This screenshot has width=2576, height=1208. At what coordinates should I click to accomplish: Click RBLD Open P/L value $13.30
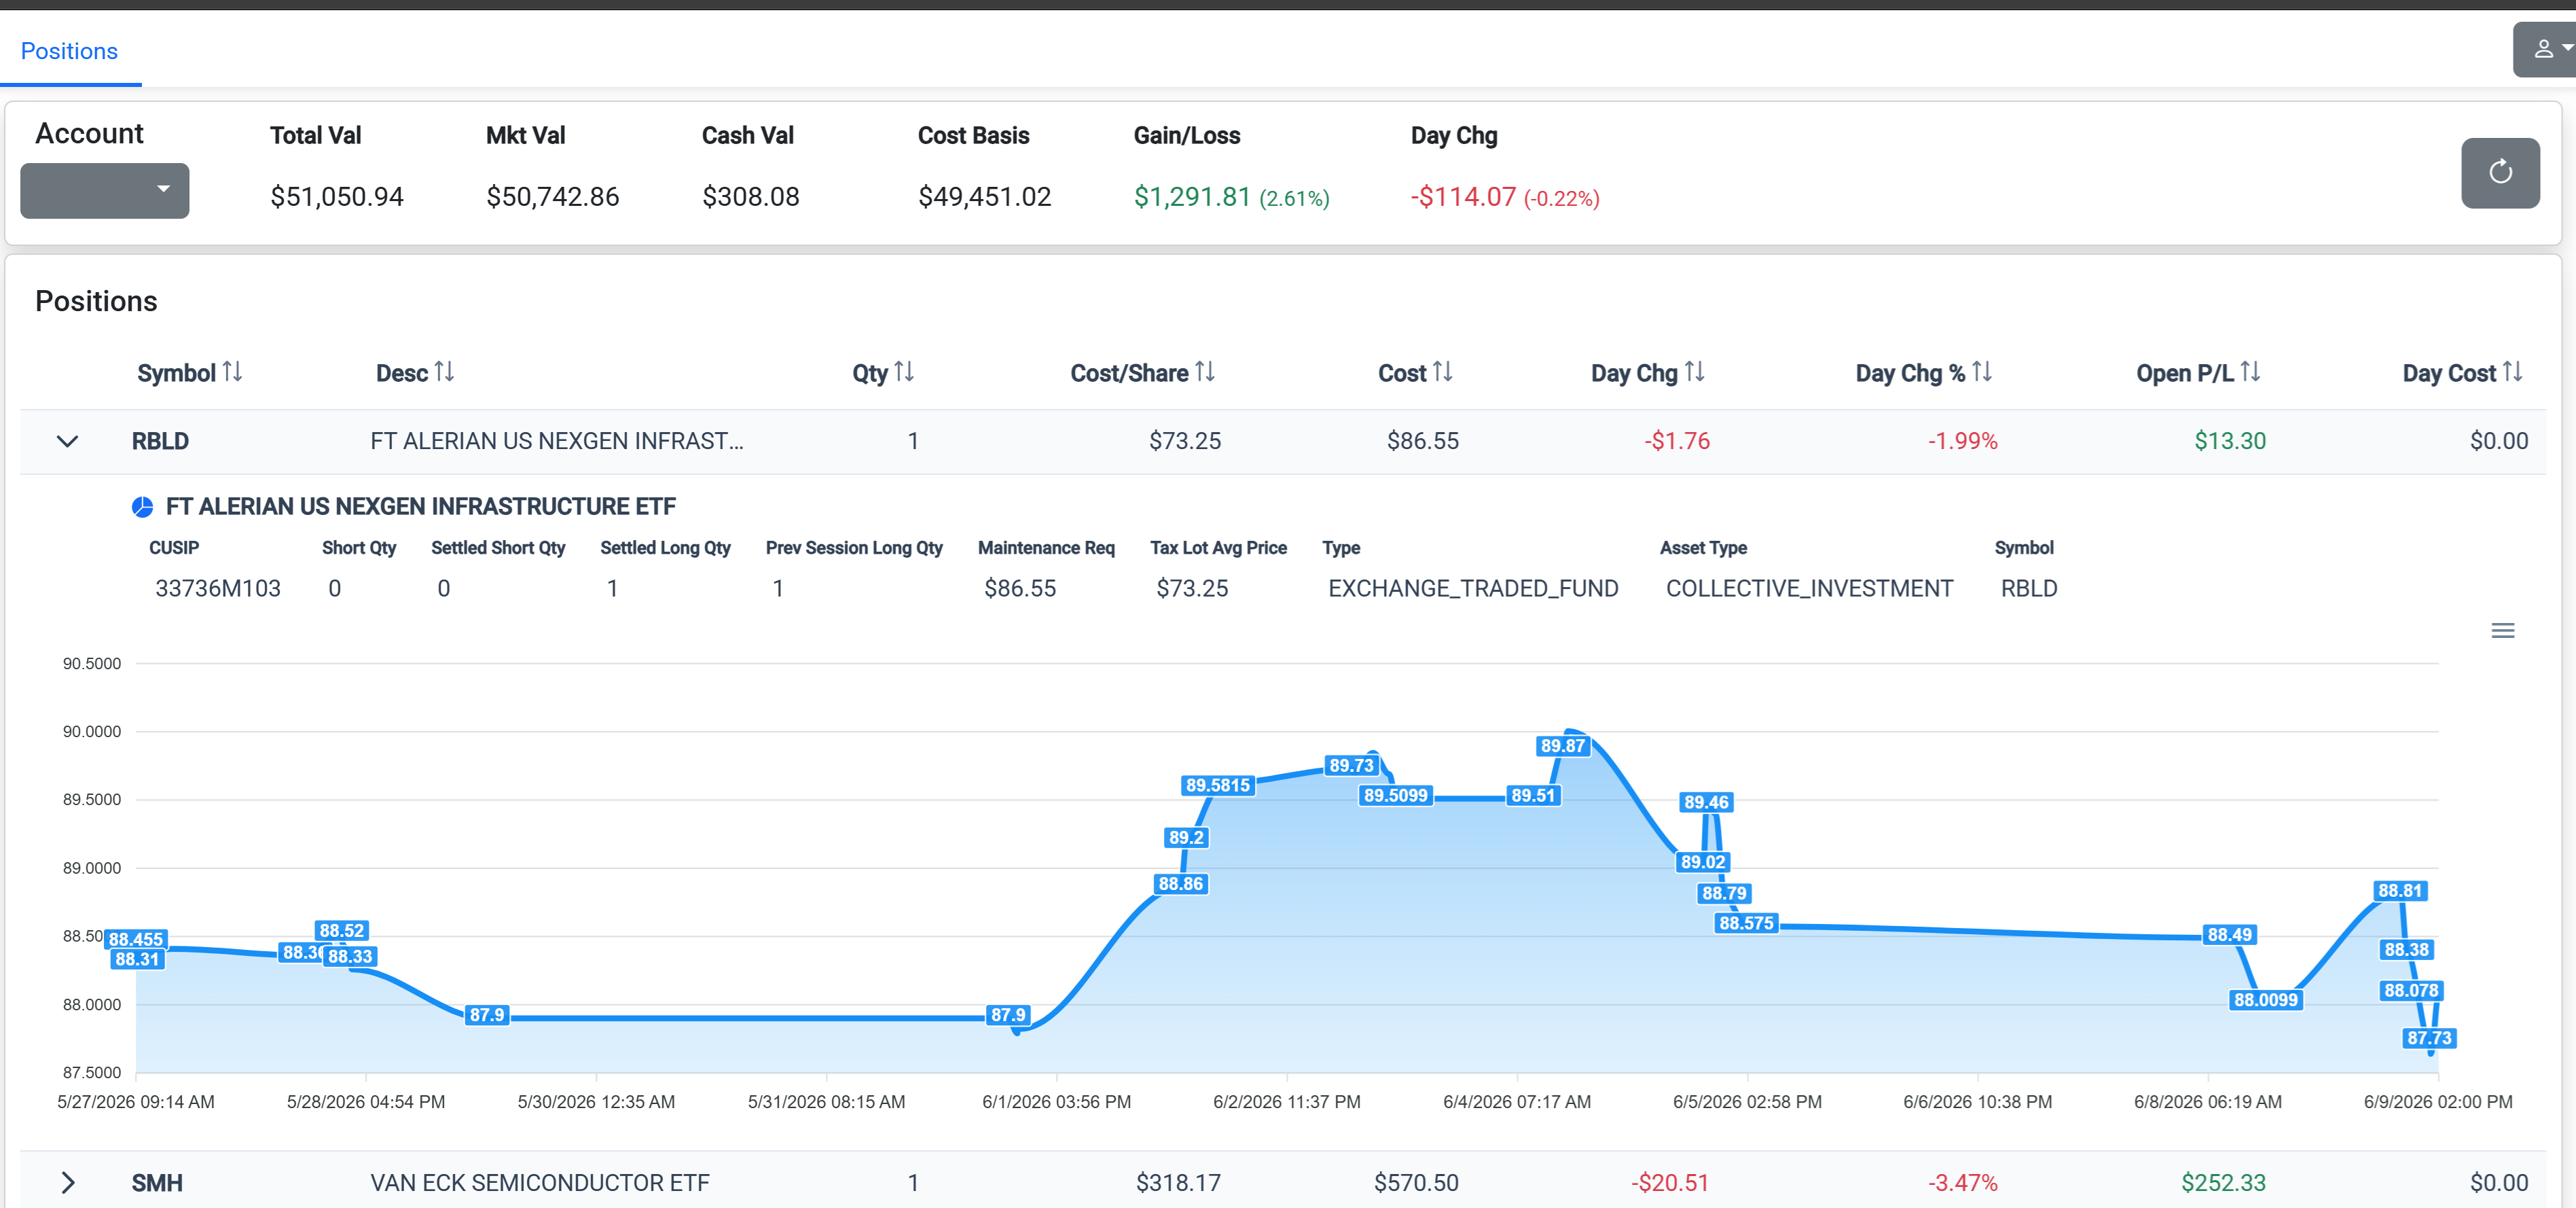point(2230,441)
